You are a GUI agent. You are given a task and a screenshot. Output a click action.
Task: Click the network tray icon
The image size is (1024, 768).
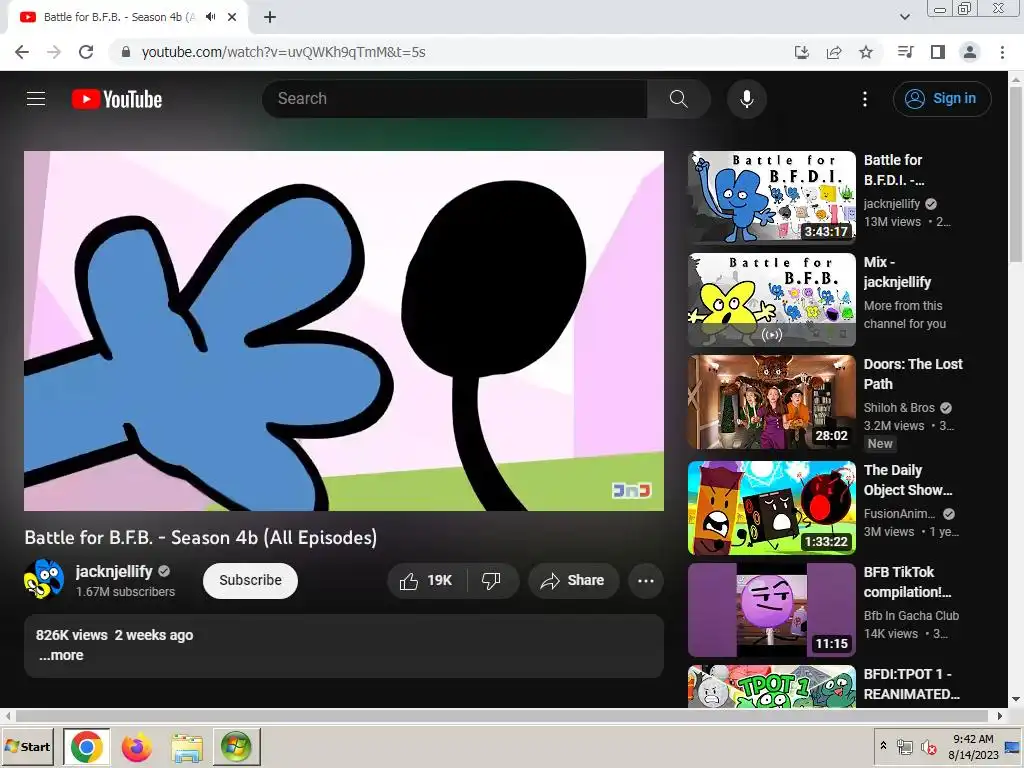904,746
